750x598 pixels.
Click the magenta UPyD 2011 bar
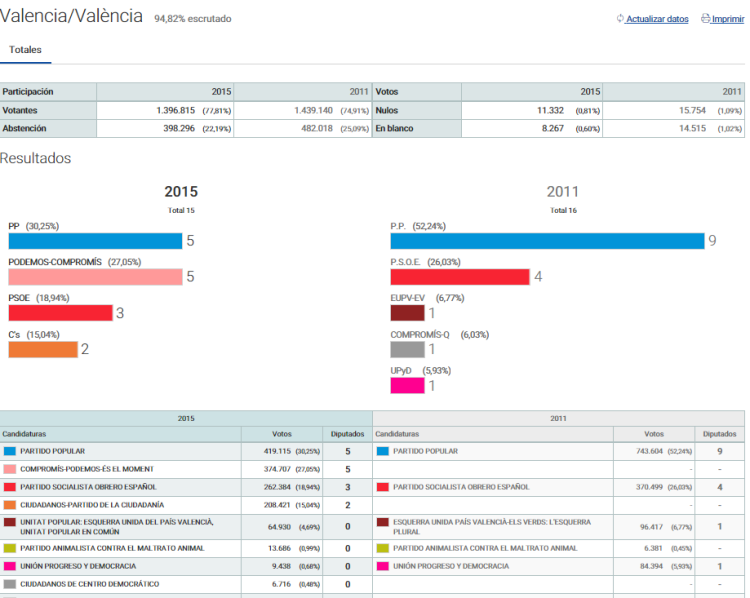tap(407, 386)
